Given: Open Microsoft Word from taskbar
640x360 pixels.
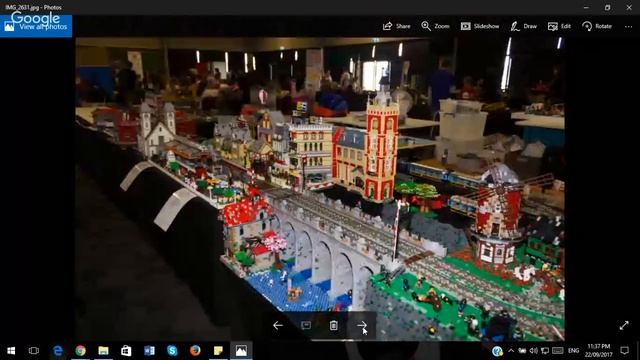Looking at the screenshot, I should click(149, 350).
